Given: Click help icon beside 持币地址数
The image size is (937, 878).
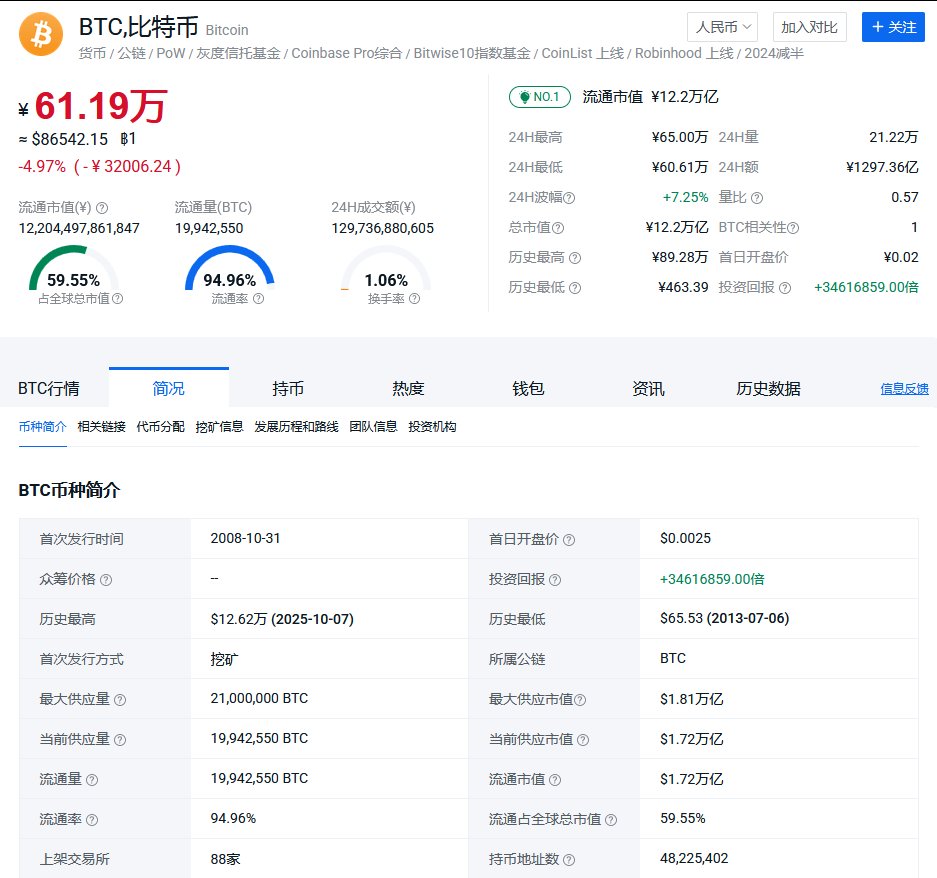Looking at the screenshot, I should 569,860.
